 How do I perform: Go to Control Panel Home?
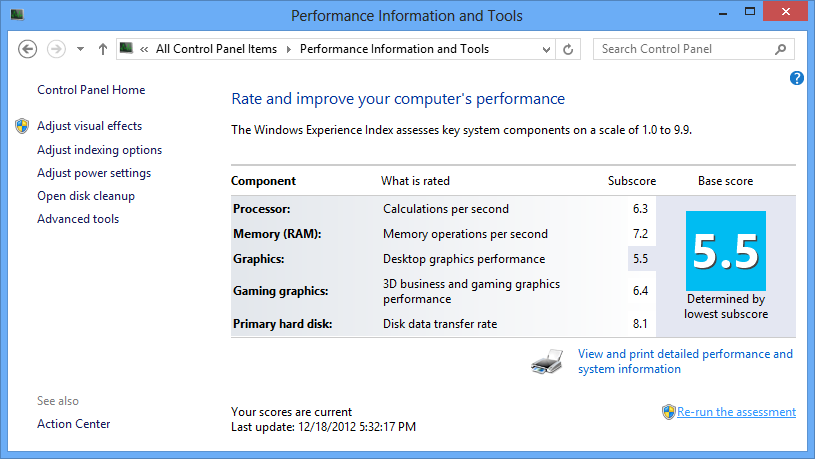(x=91, y=90)
